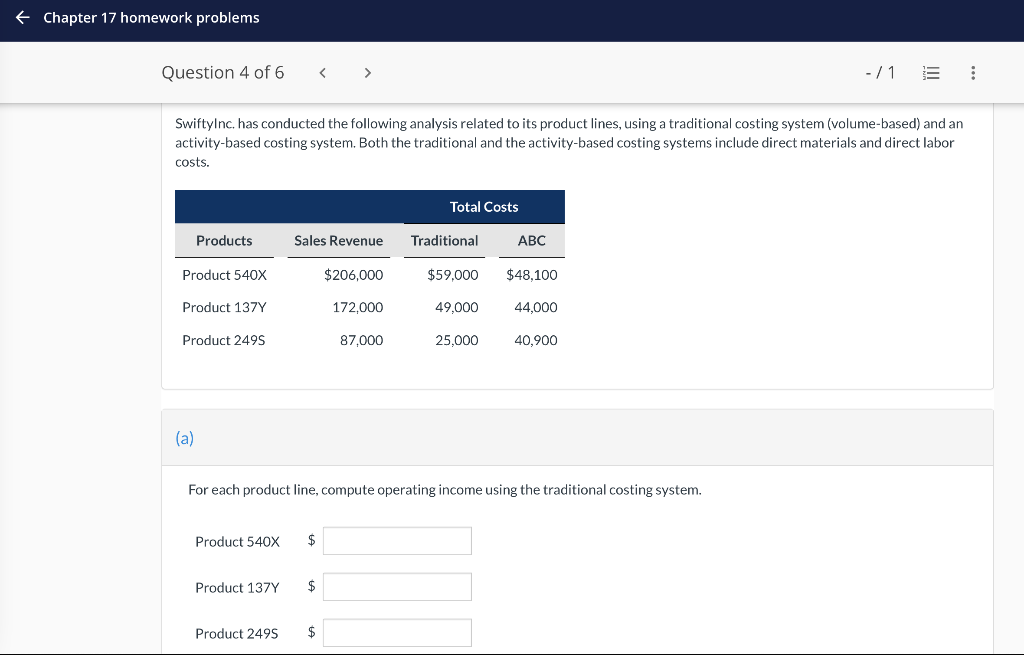
Task: Open the question list icon
Action: [931, 73]
